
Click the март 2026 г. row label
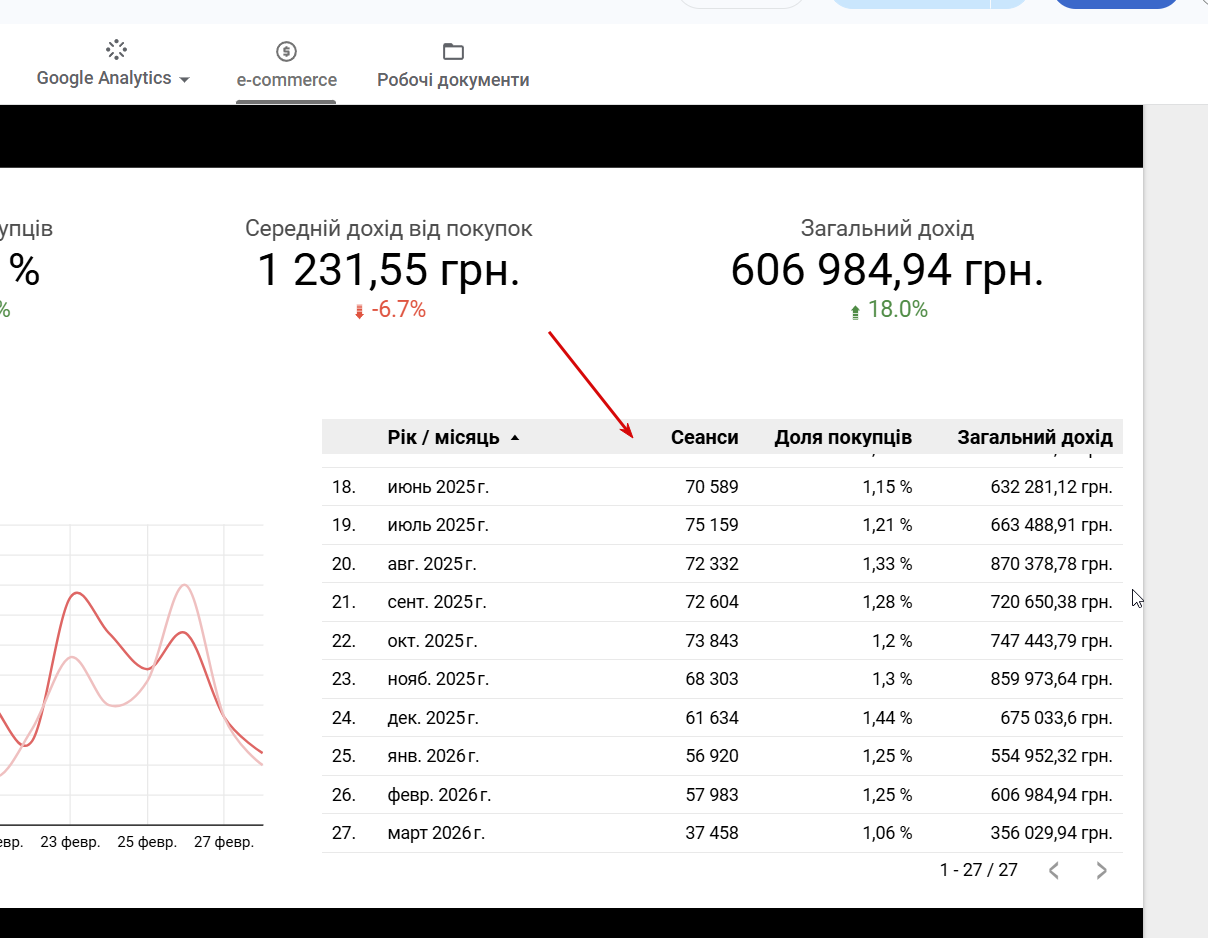(436, 833)
